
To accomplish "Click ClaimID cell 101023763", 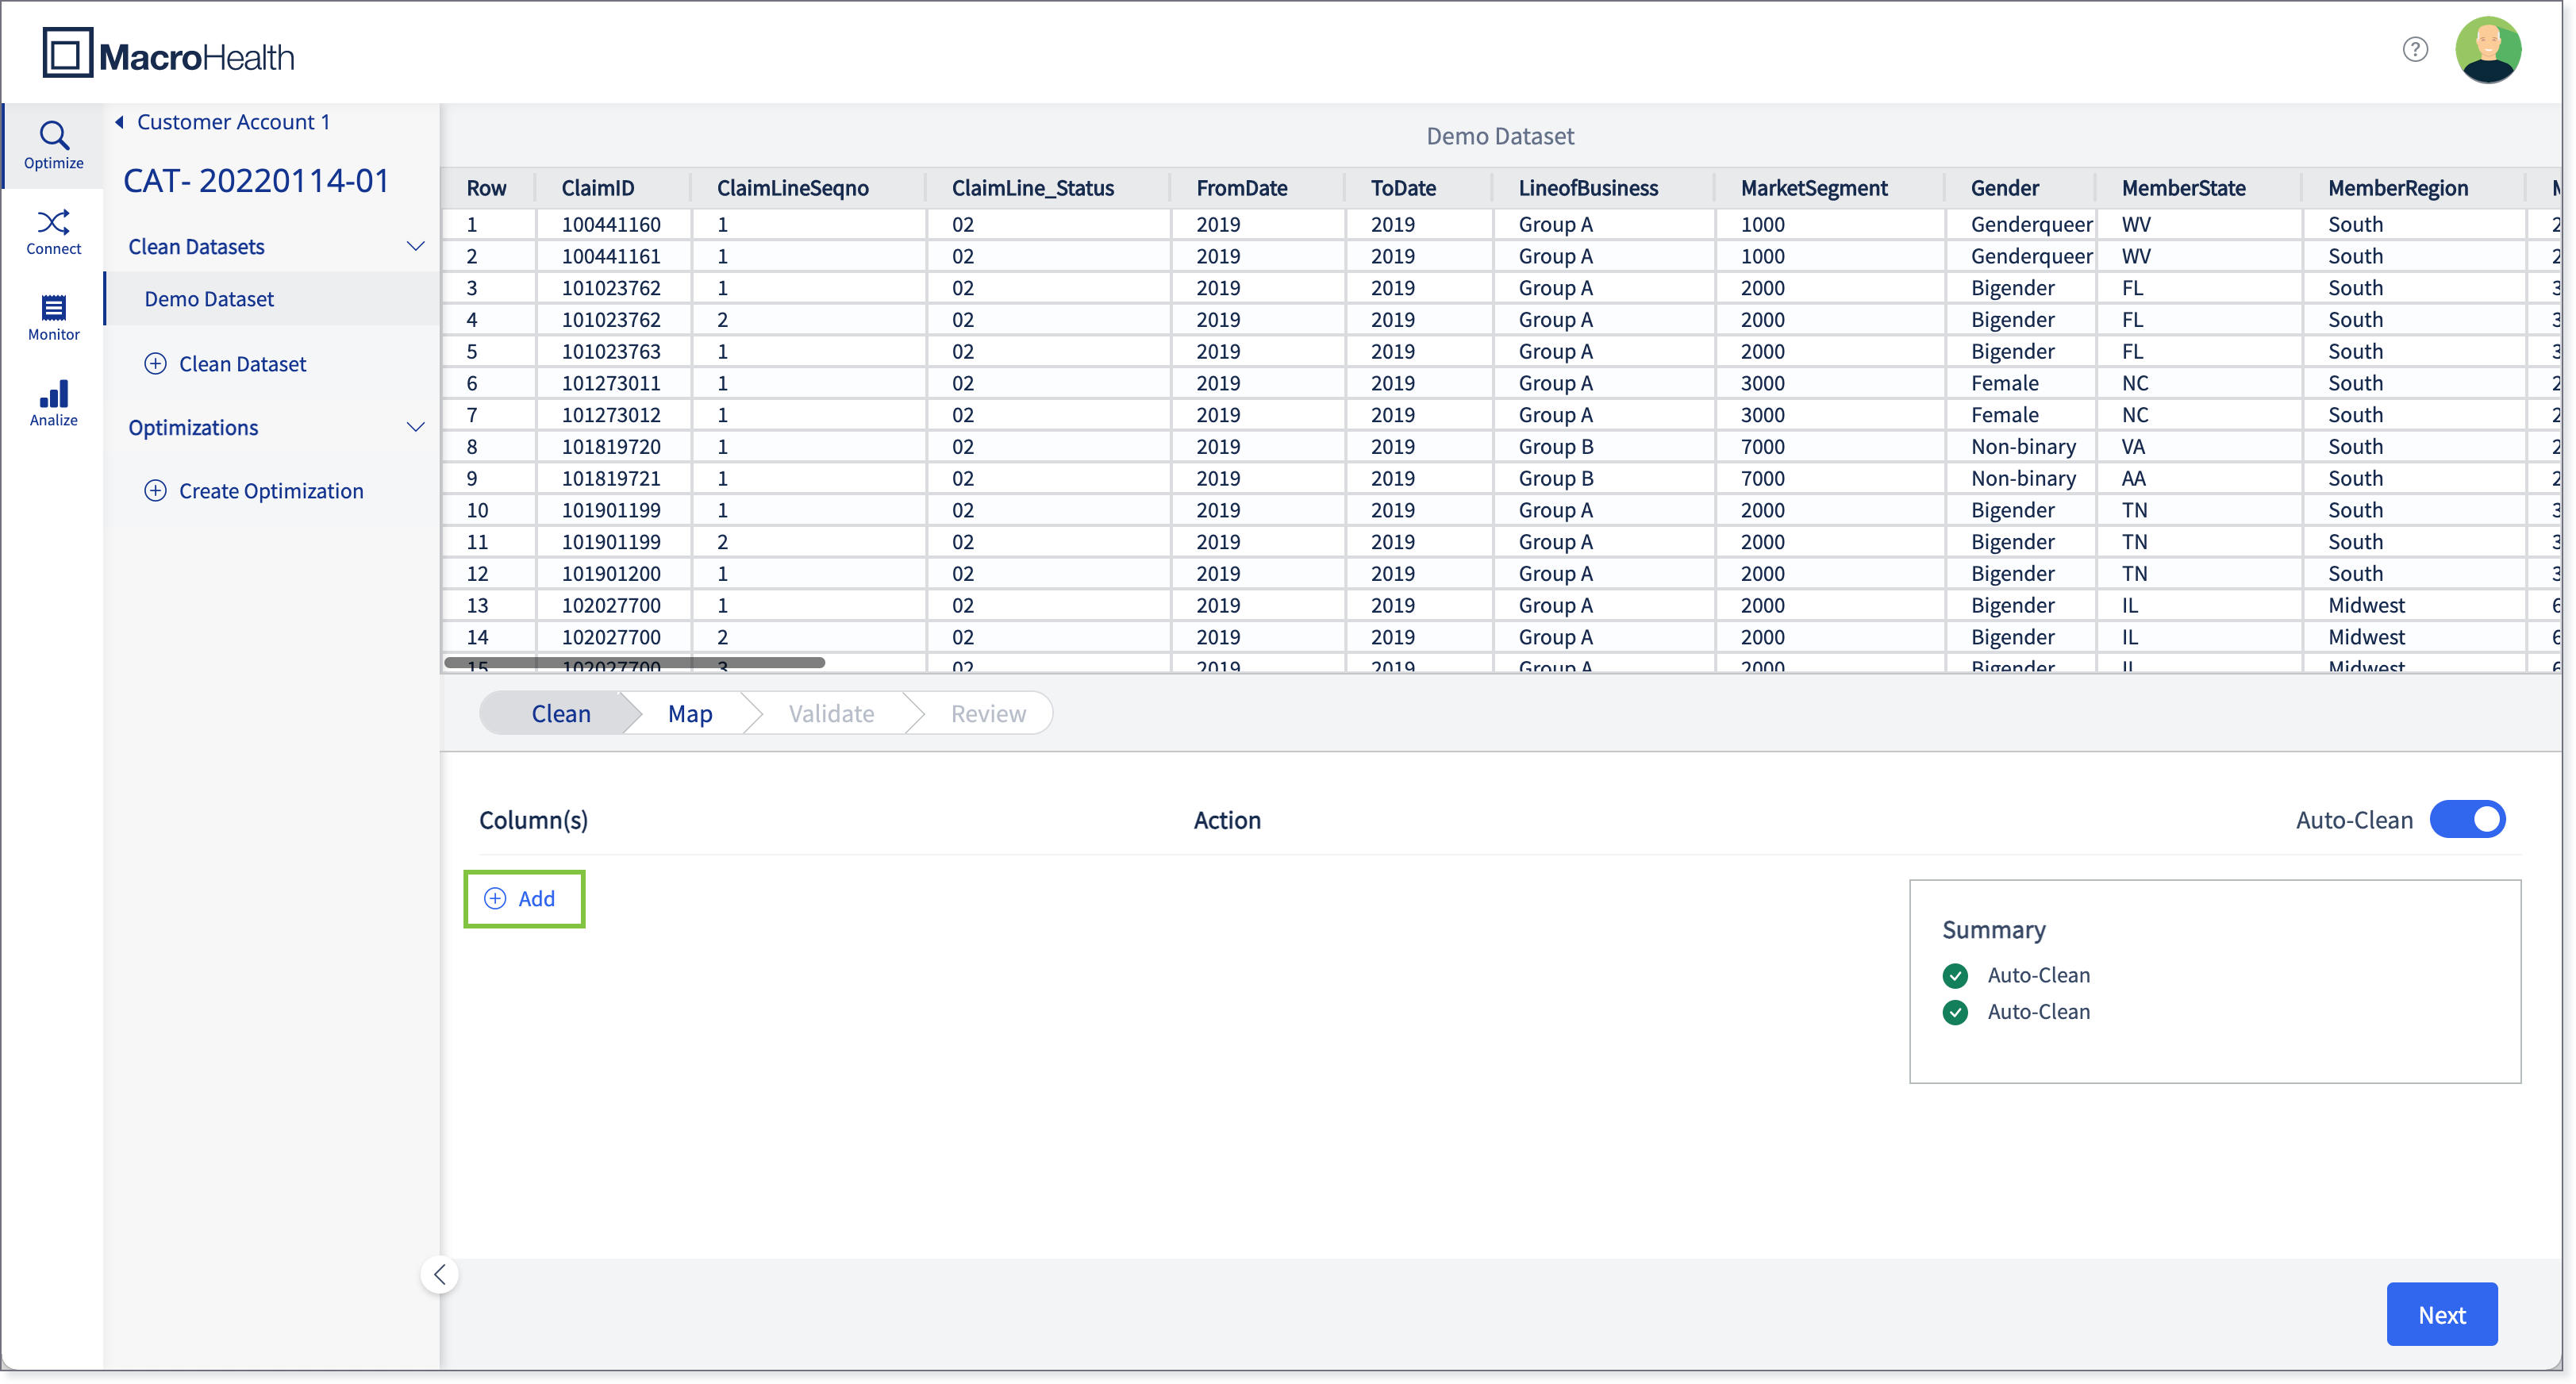I will [x=611, y=351].
